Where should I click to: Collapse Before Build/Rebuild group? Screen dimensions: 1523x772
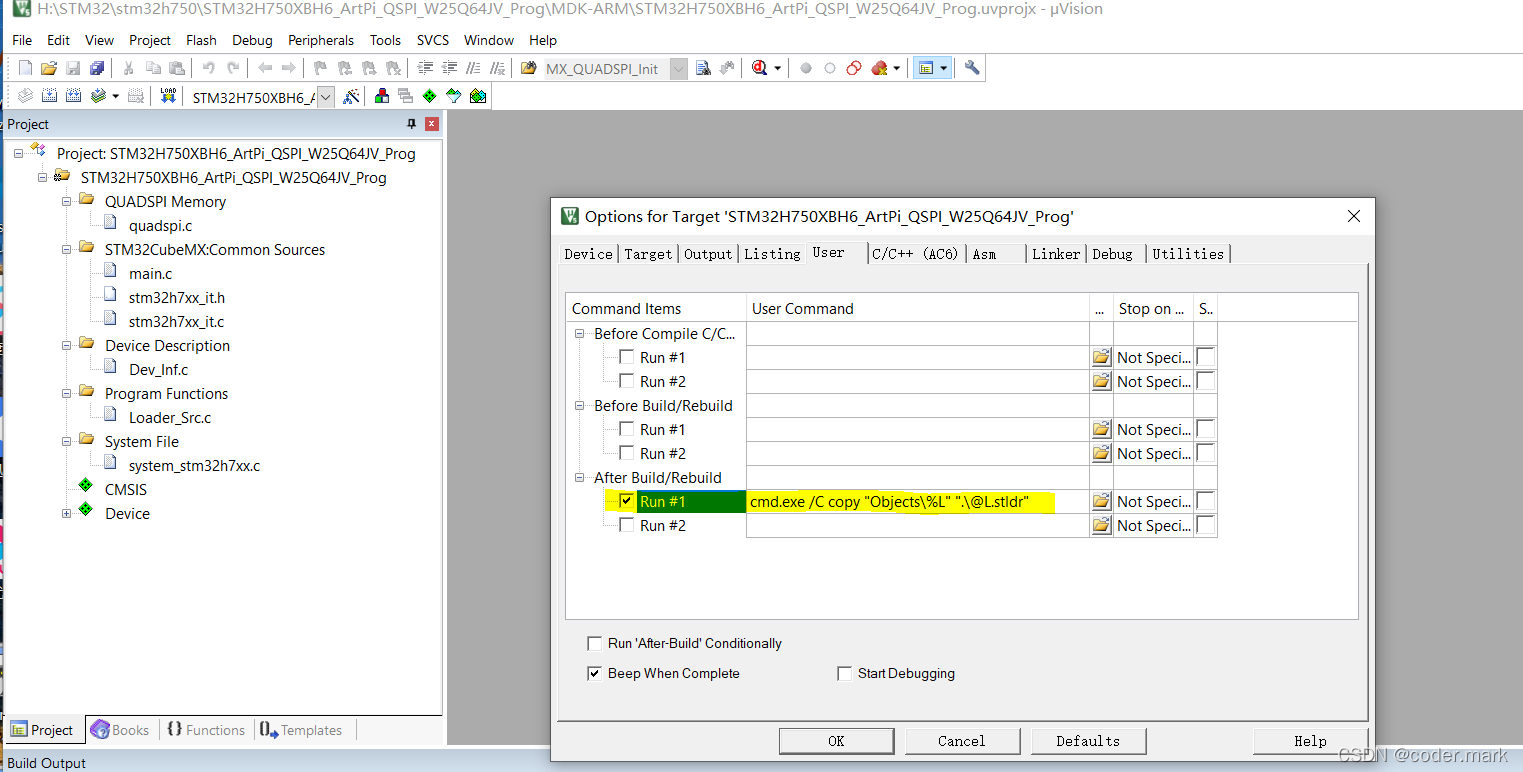pyautogui.click(x=579, y=405)
